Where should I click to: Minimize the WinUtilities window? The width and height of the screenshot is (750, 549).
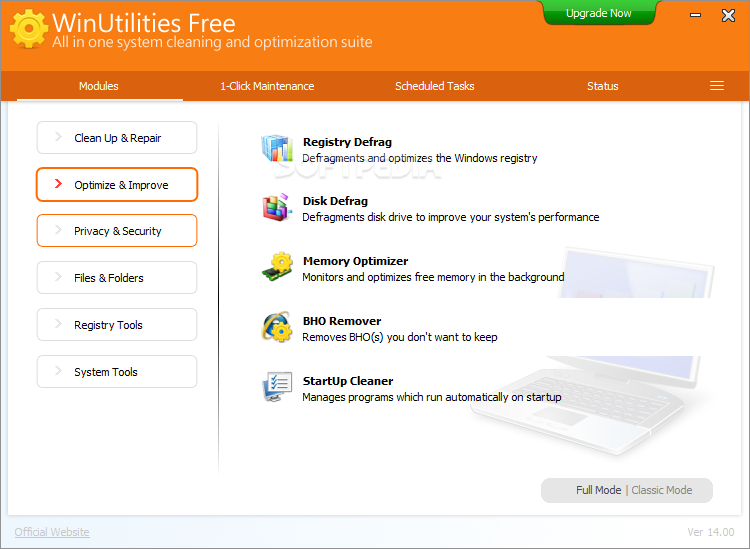pos(695,15)
